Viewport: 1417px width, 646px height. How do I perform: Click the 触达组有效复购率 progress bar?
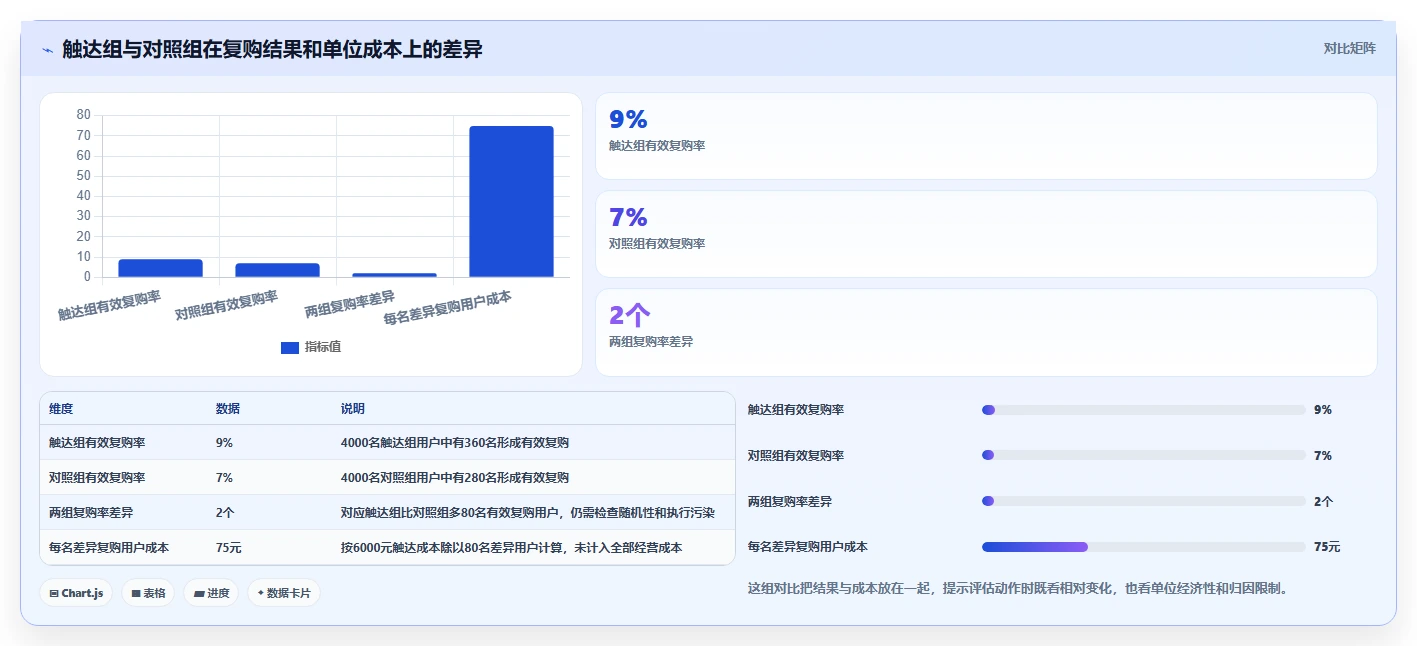pyautogui.click(x=1144, y=410)
